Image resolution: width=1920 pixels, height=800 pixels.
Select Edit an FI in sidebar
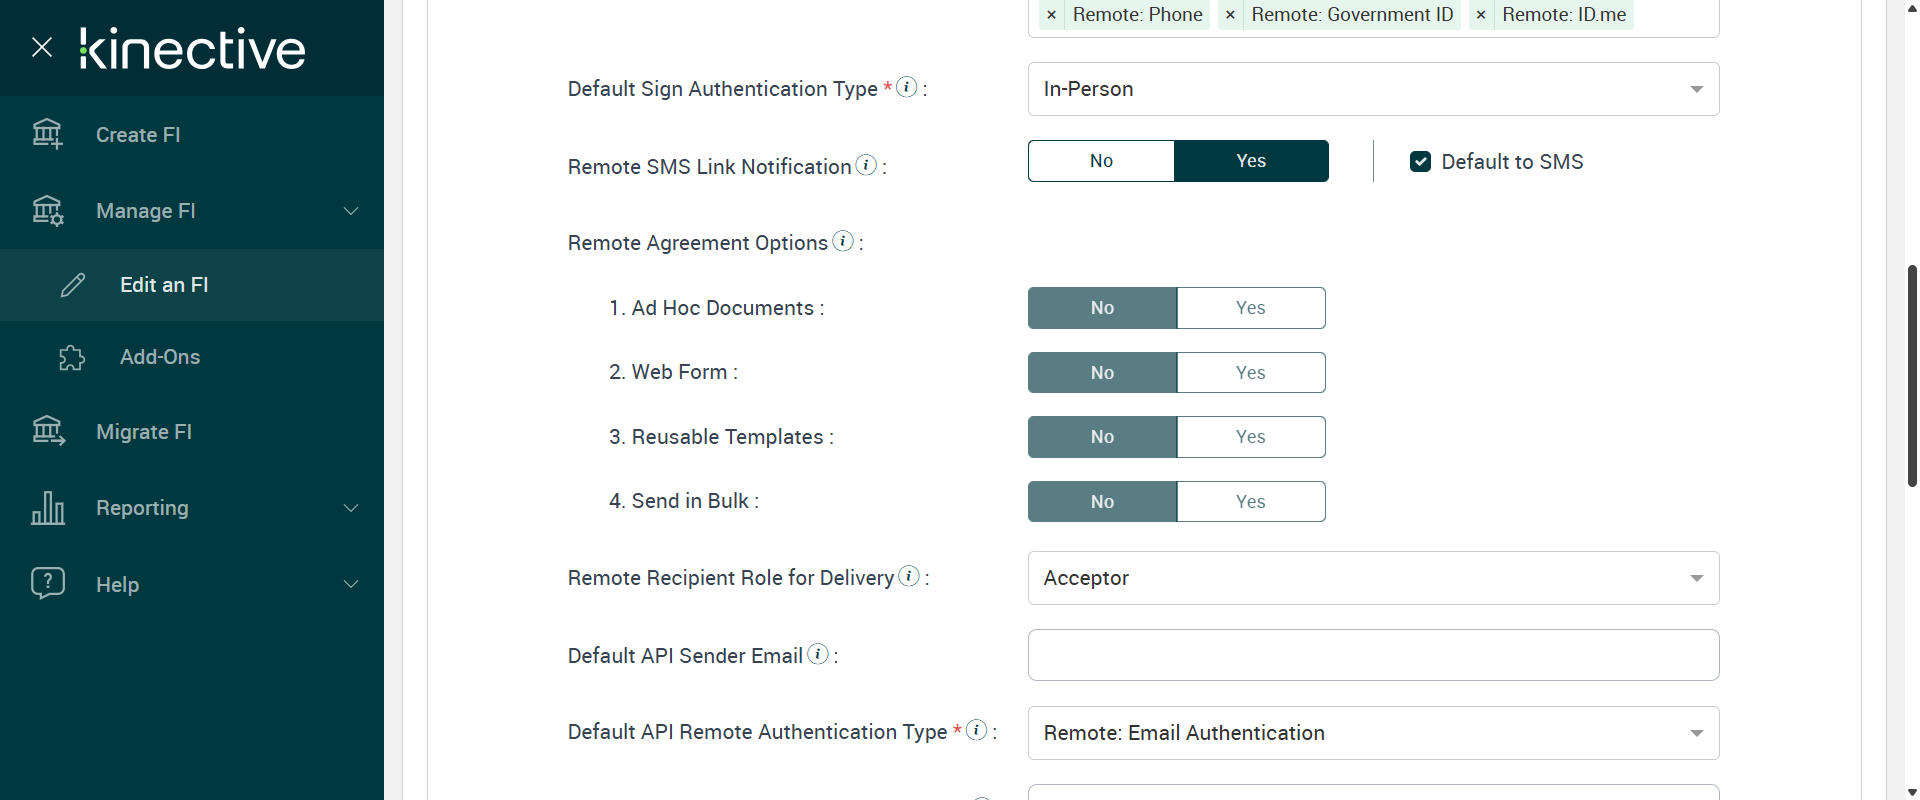click(164, 285)
